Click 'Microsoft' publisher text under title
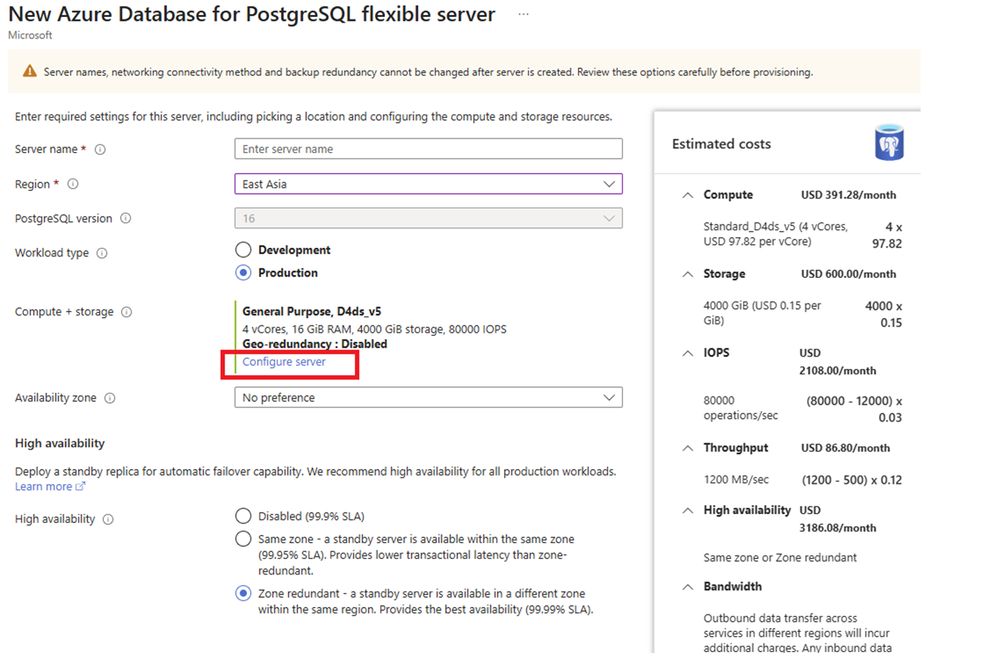Viewport: 998px width, 653px height. tap(30, 35)
